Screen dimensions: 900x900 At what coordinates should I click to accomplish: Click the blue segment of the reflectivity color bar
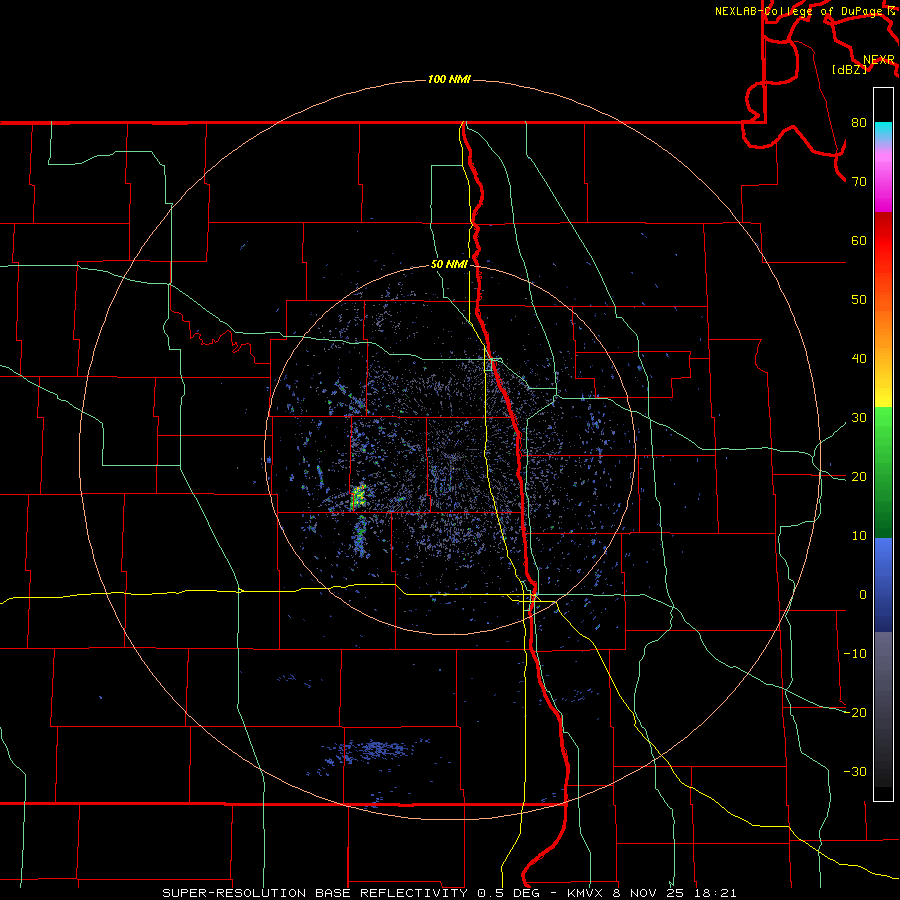[883, 585]
